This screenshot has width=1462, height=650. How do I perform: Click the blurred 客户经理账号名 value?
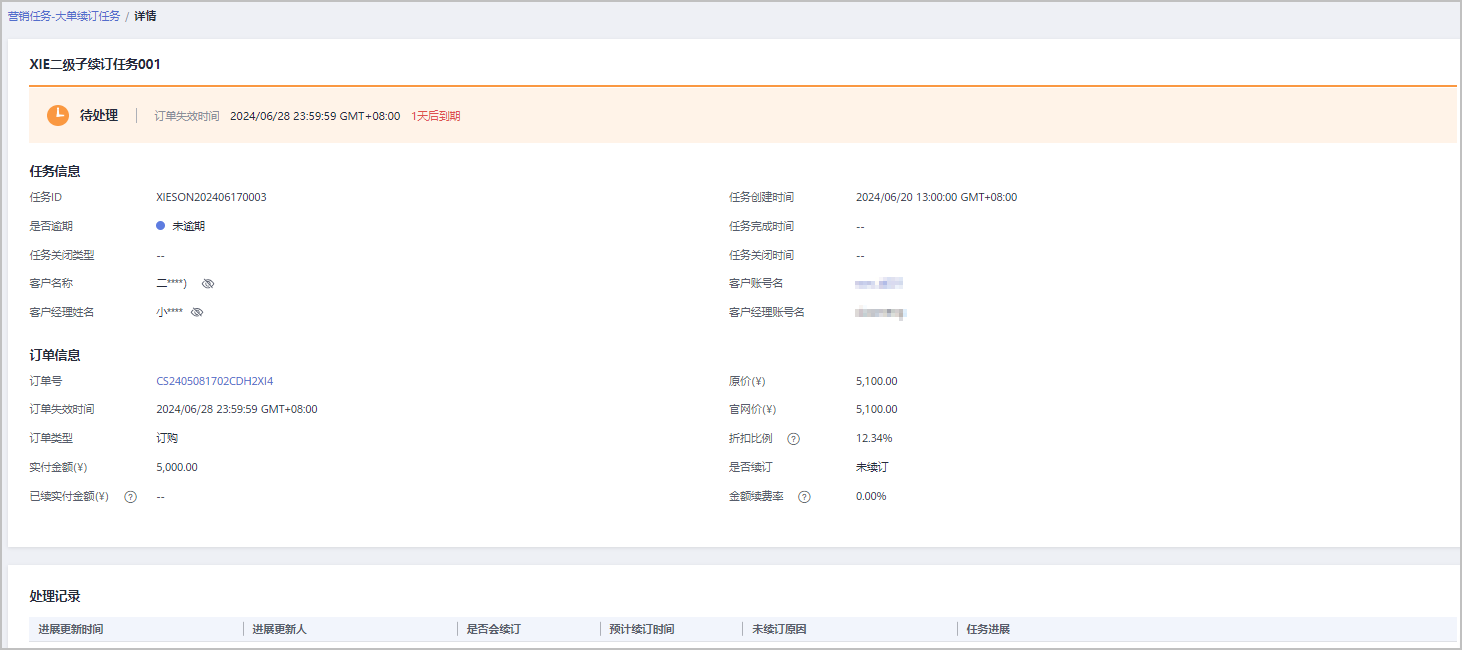click(881, 313)
